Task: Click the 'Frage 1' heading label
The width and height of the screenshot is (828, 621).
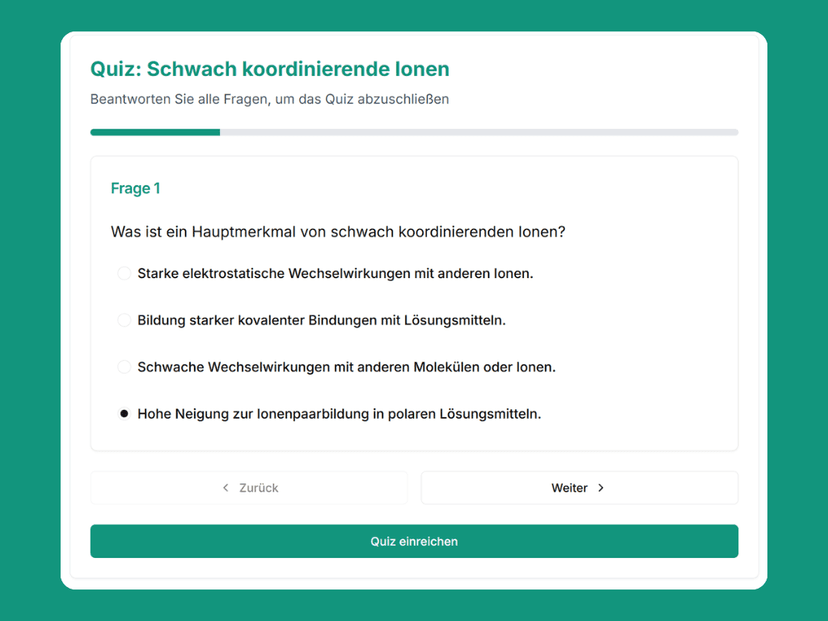Action: 135,188
